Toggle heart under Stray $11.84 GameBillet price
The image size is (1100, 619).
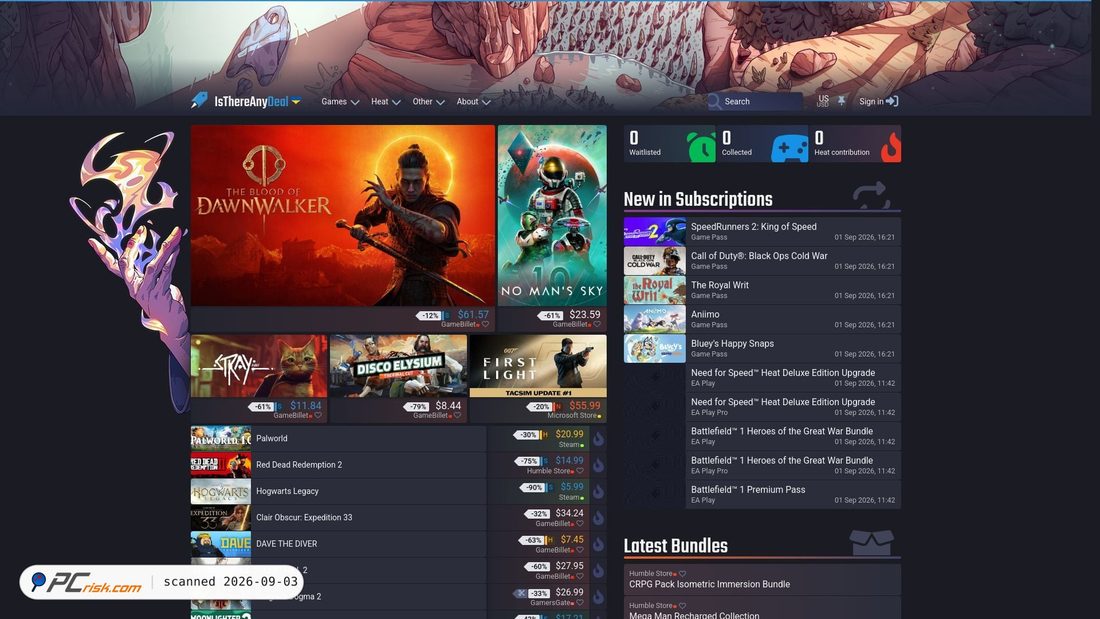pyautogui.click(x=318, y=415)
